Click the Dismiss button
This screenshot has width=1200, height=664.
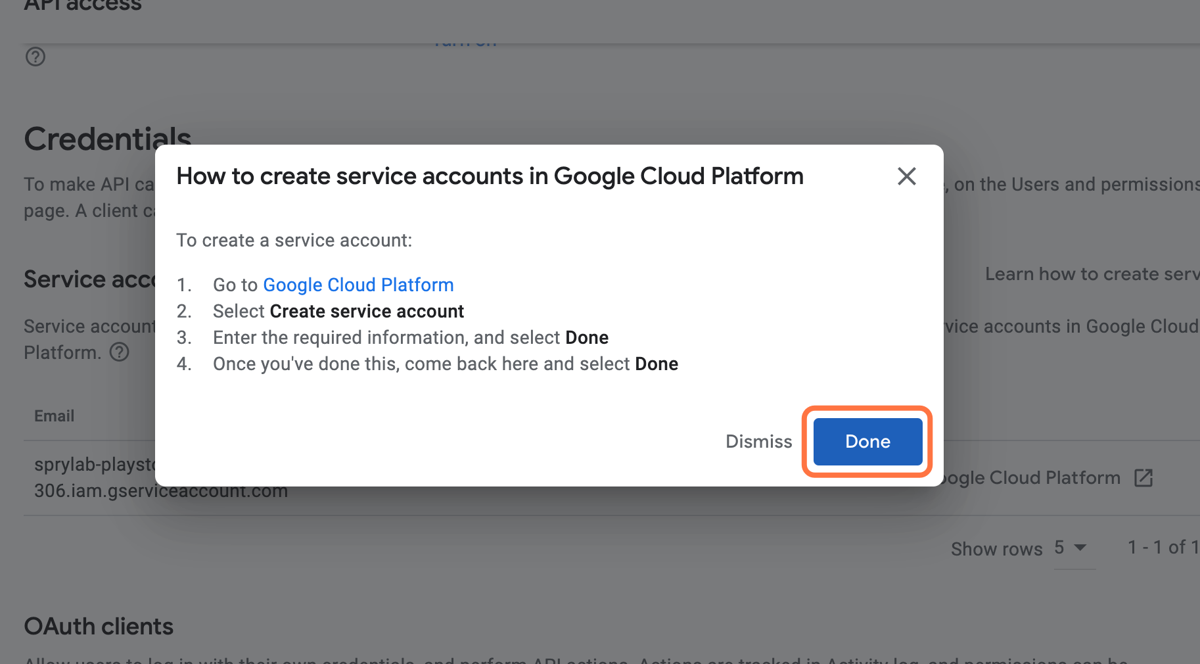(x=759, y=442)
